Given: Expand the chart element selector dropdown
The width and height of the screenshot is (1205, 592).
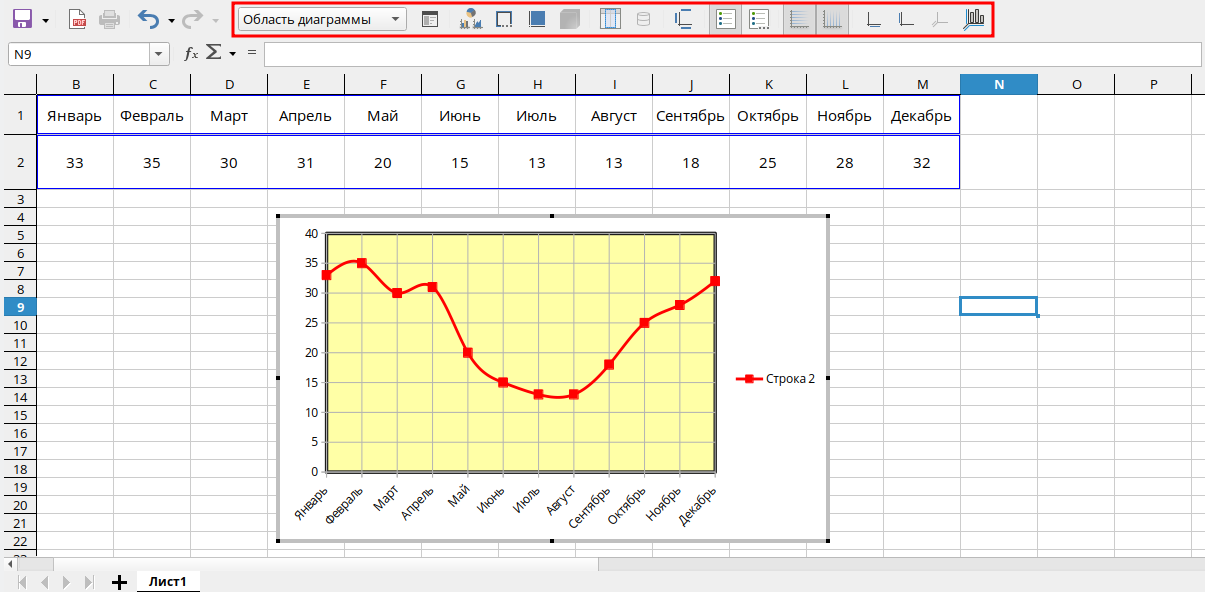Looking at the screenshot, I should (x=396, y=19).
